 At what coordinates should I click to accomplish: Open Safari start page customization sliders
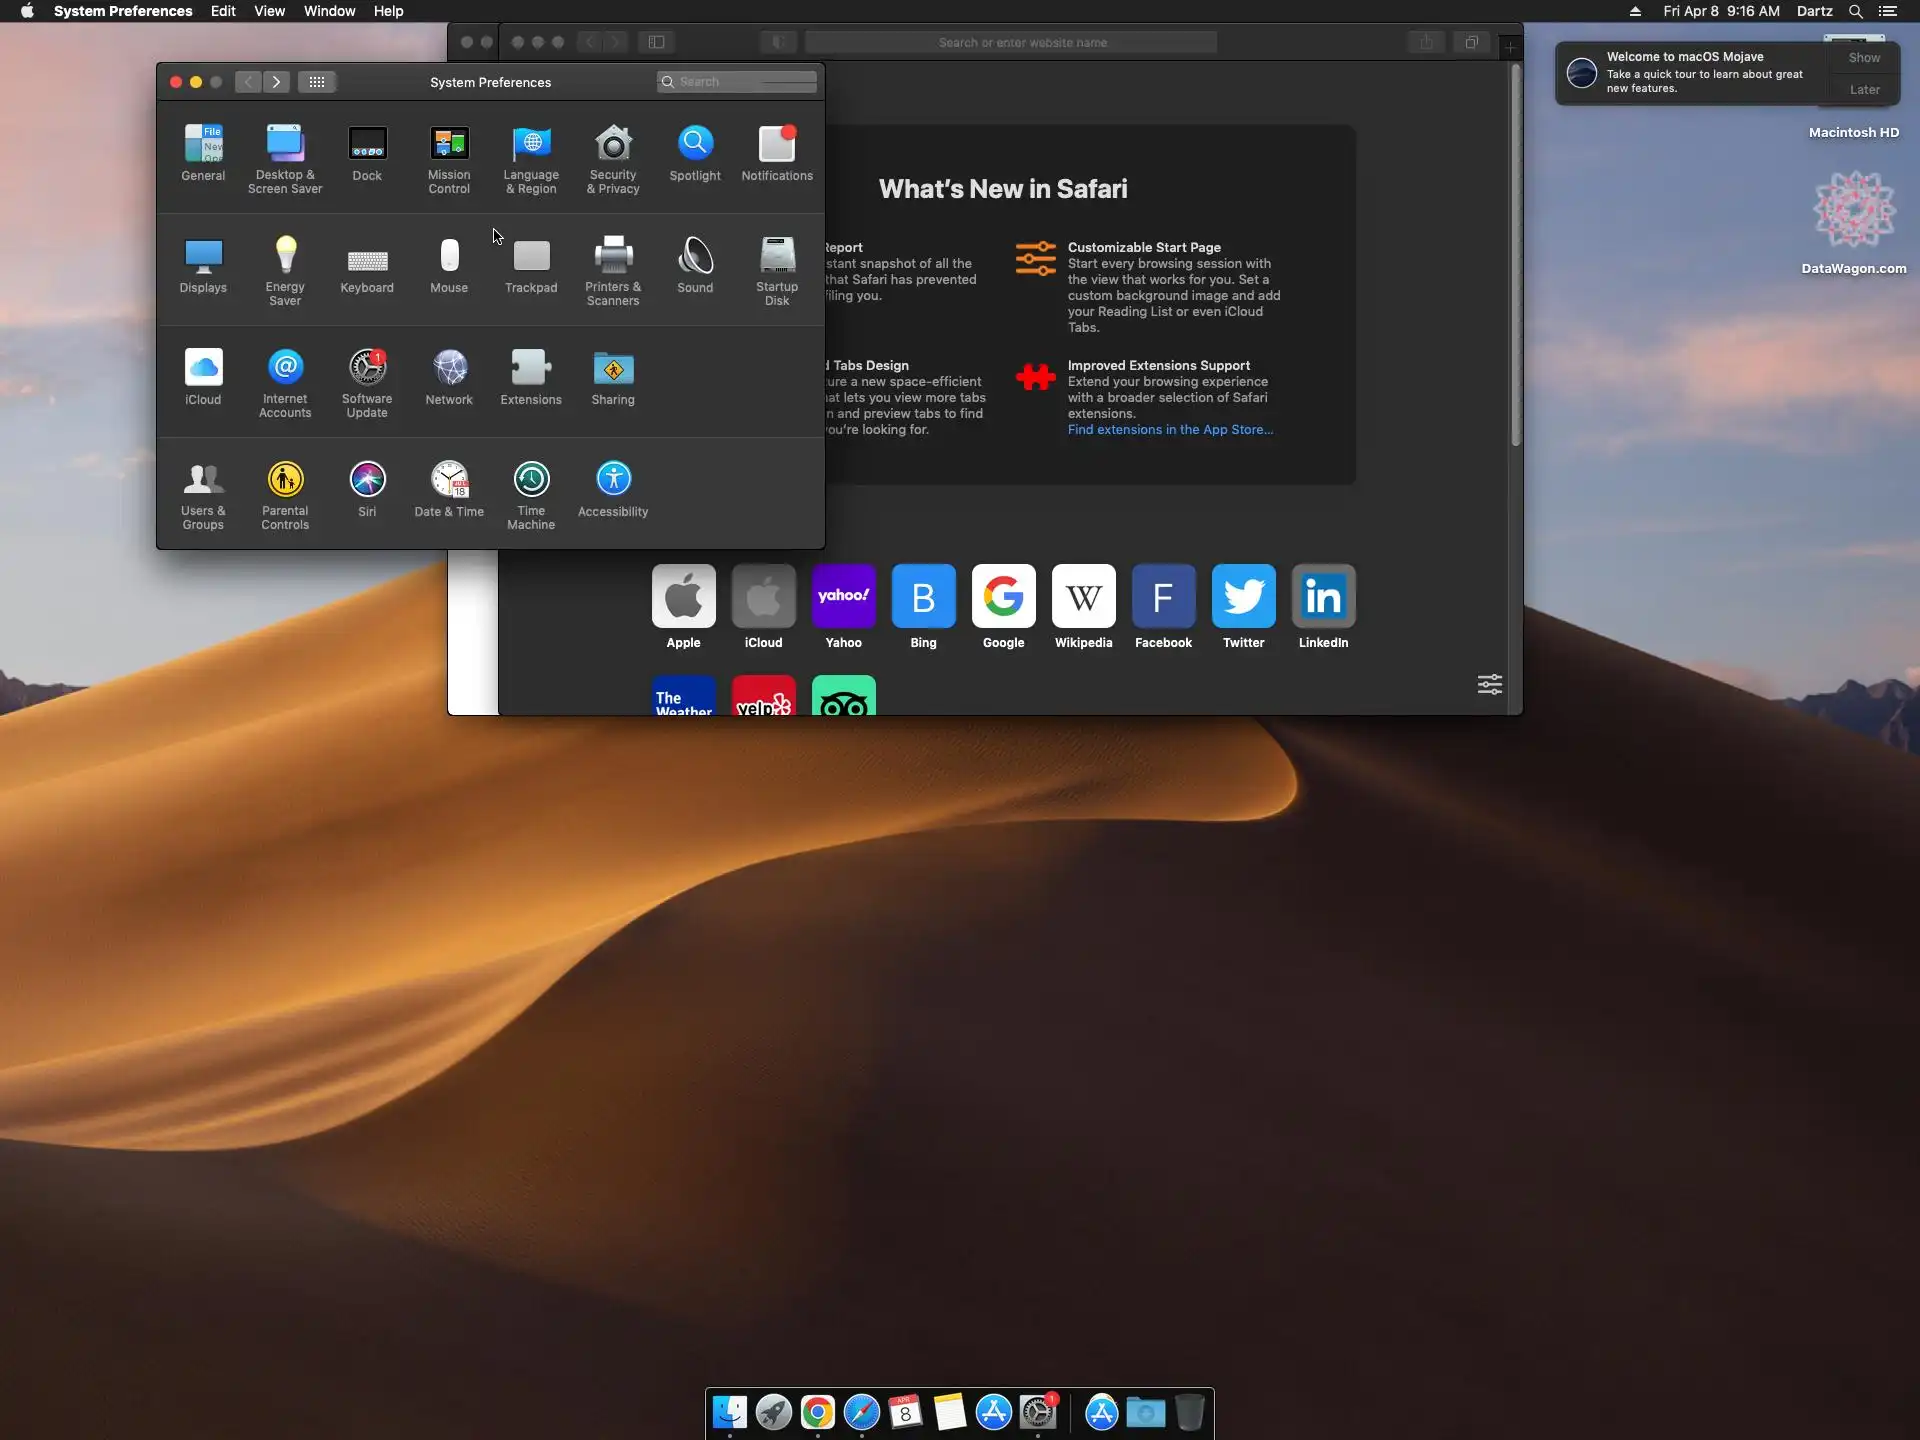tap(1489, 685)
